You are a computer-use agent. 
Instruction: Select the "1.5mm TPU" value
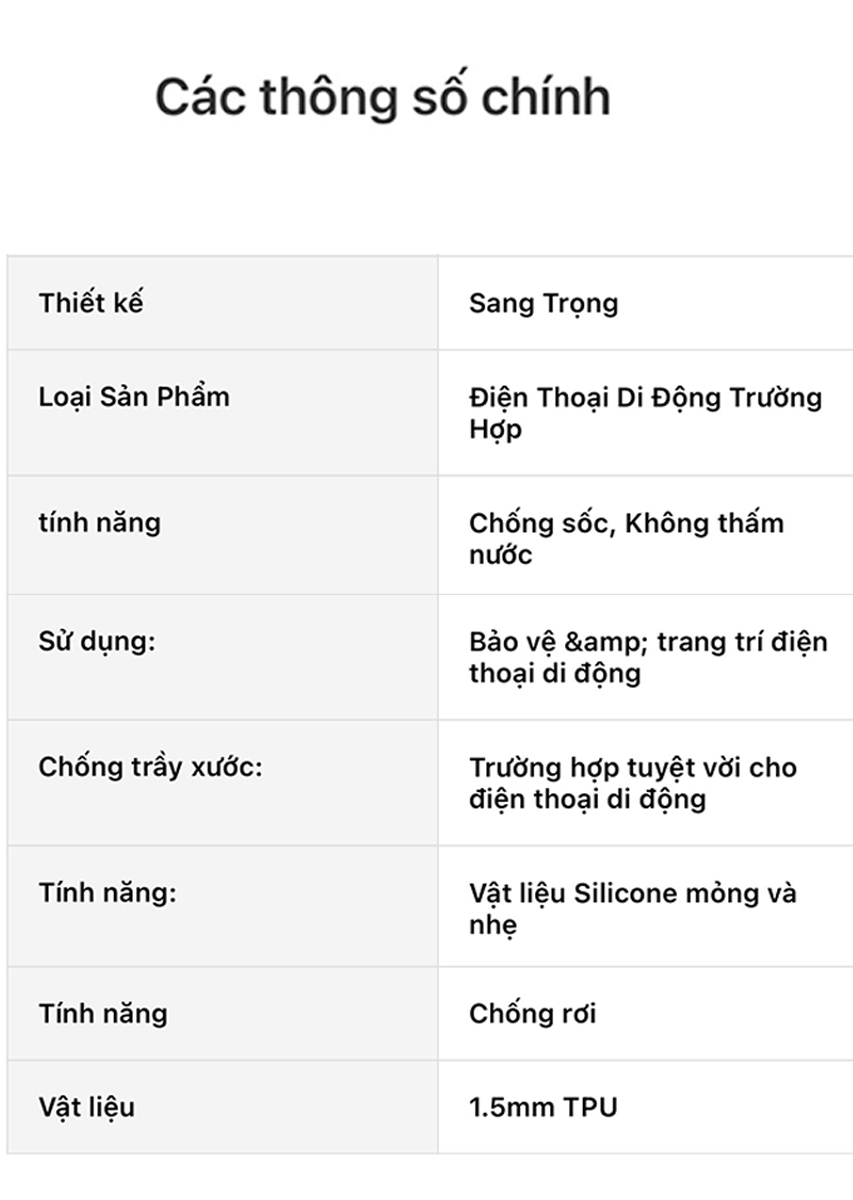[543, 1107]
